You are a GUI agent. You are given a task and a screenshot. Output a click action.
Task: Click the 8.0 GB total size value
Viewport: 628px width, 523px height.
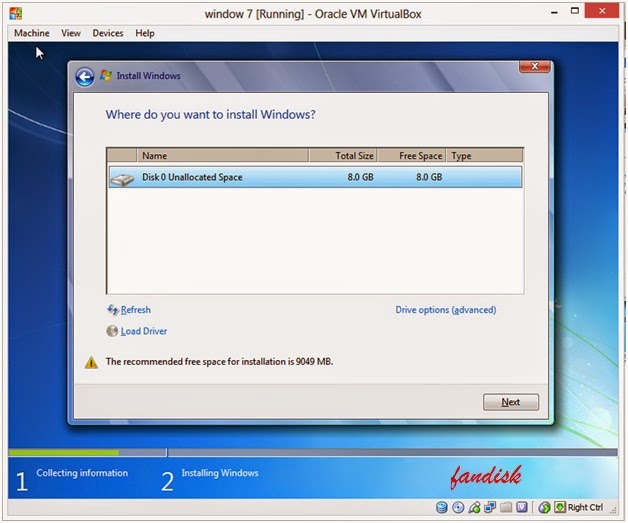[x=360, y=177]
